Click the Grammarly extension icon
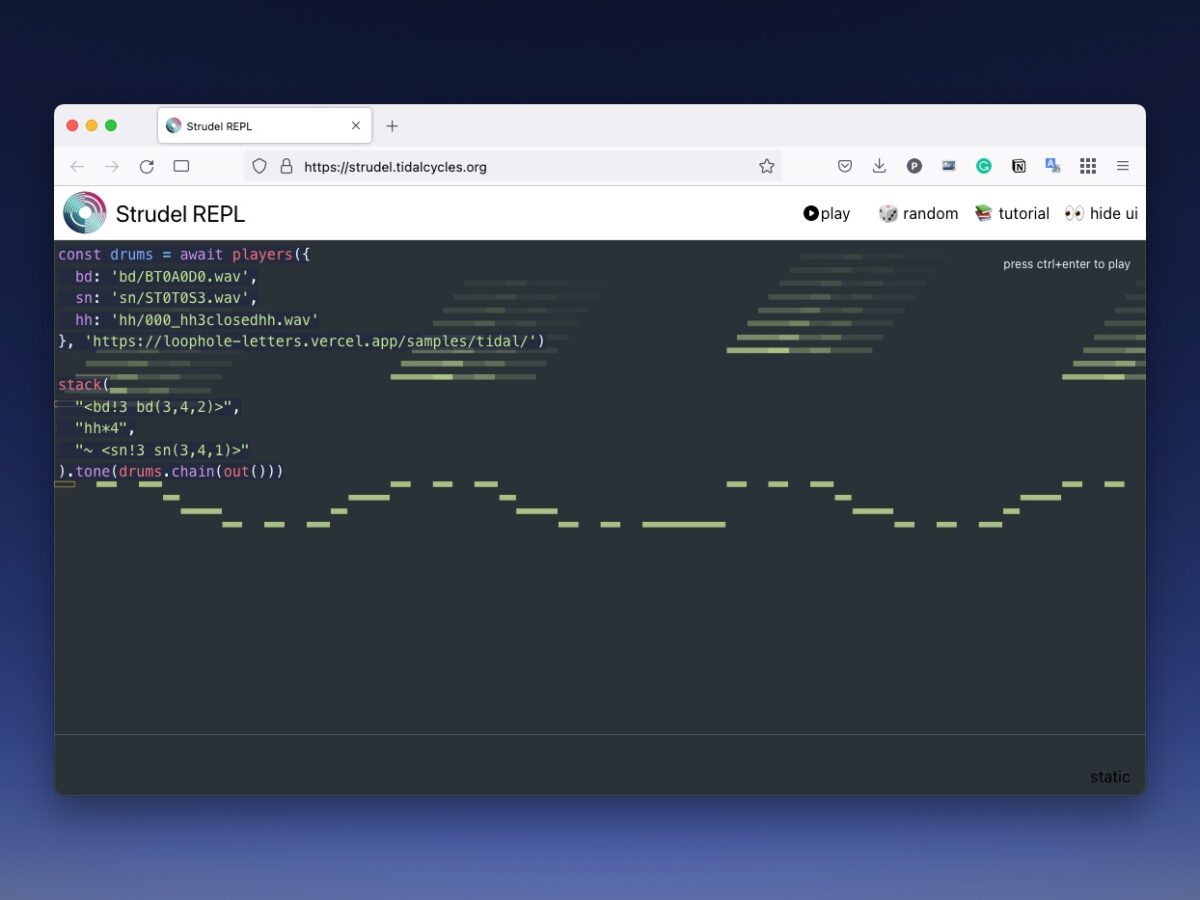This screenshot has height=900, width=1200. 984,167
